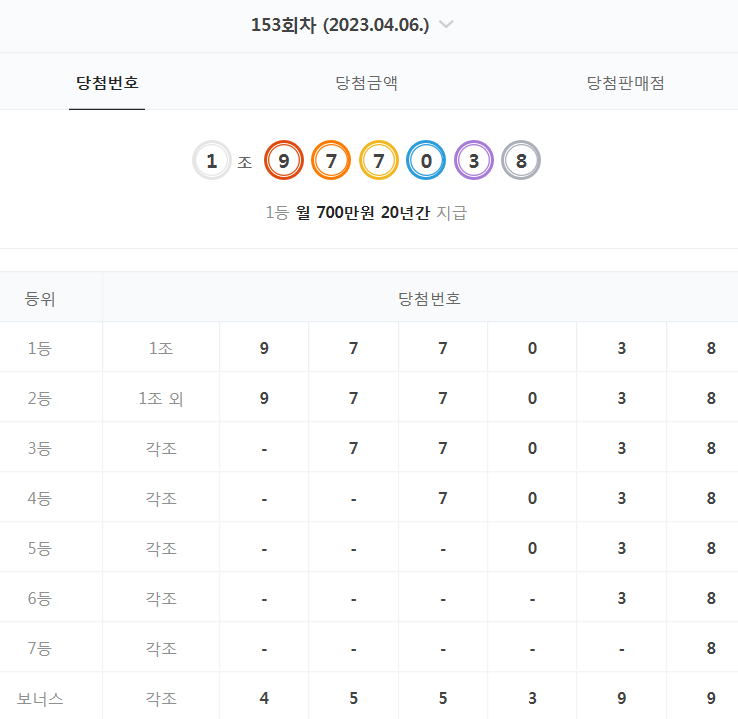738x719 pixels.
Task: Click the text 월 700만원 20년간
Action: tap(362, 213)
